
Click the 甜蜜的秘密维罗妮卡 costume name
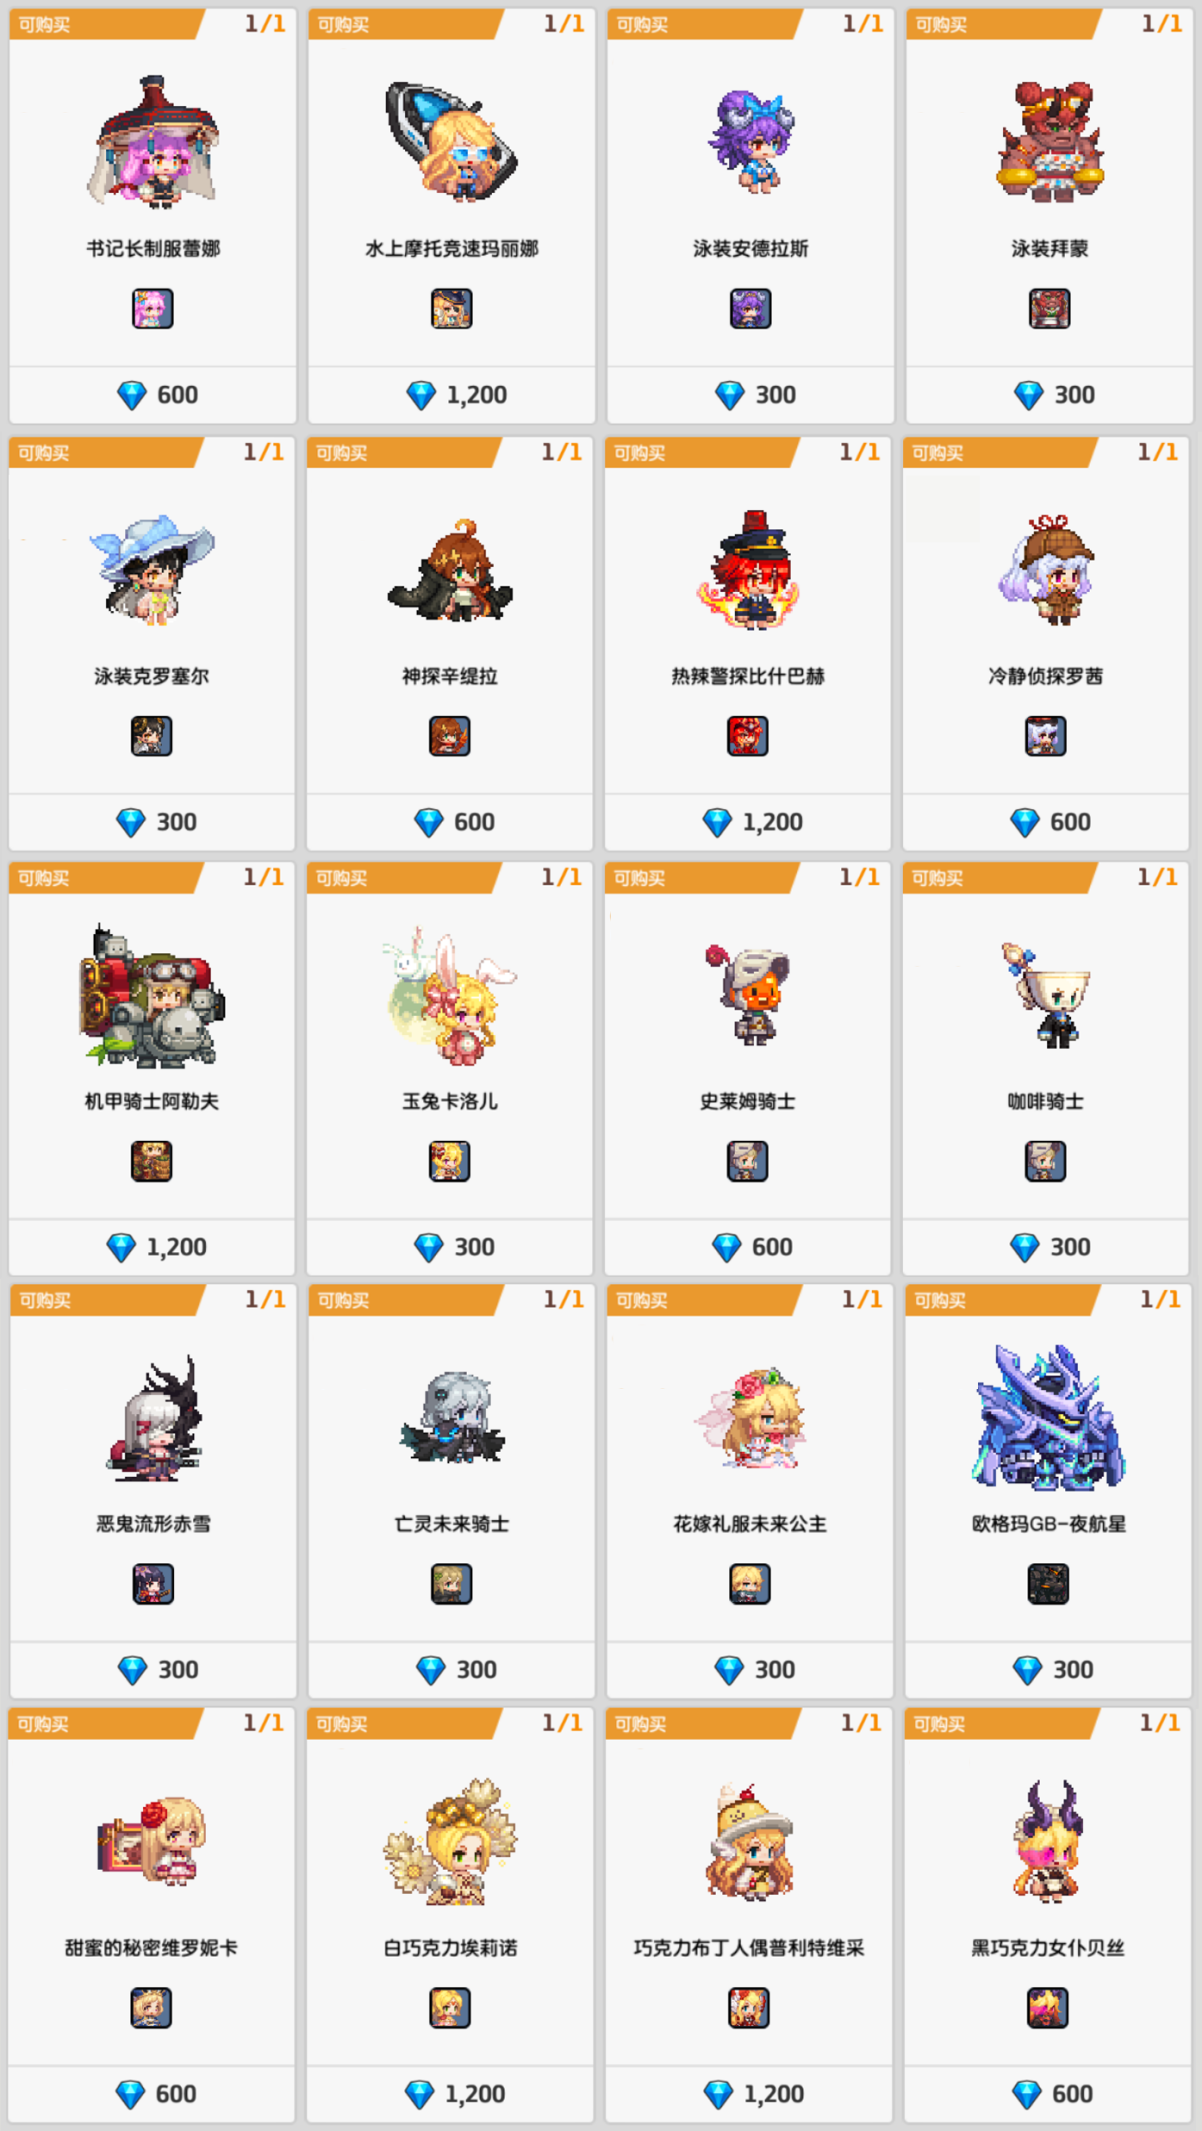click(x=151, y=1947)
